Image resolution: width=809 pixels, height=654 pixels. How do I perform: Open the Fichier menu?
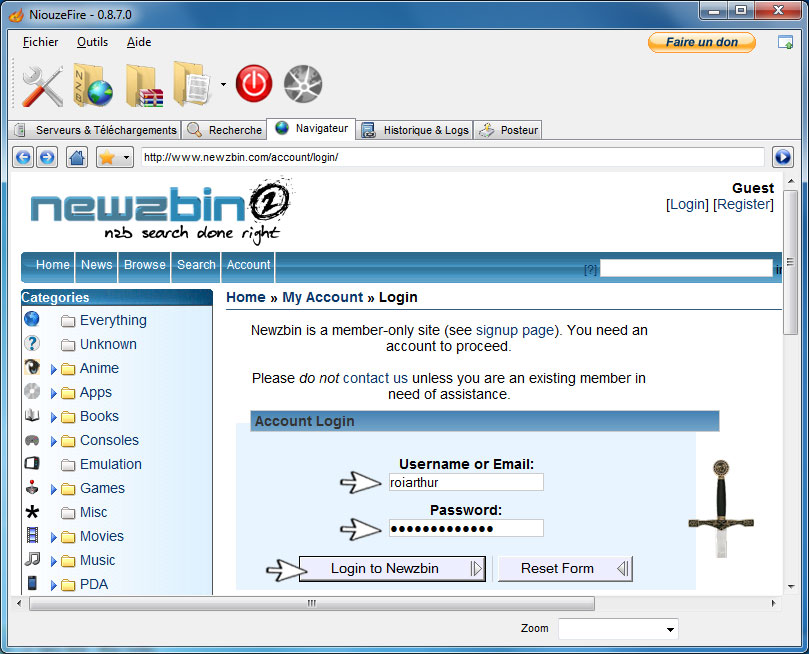tap(40, 42)
